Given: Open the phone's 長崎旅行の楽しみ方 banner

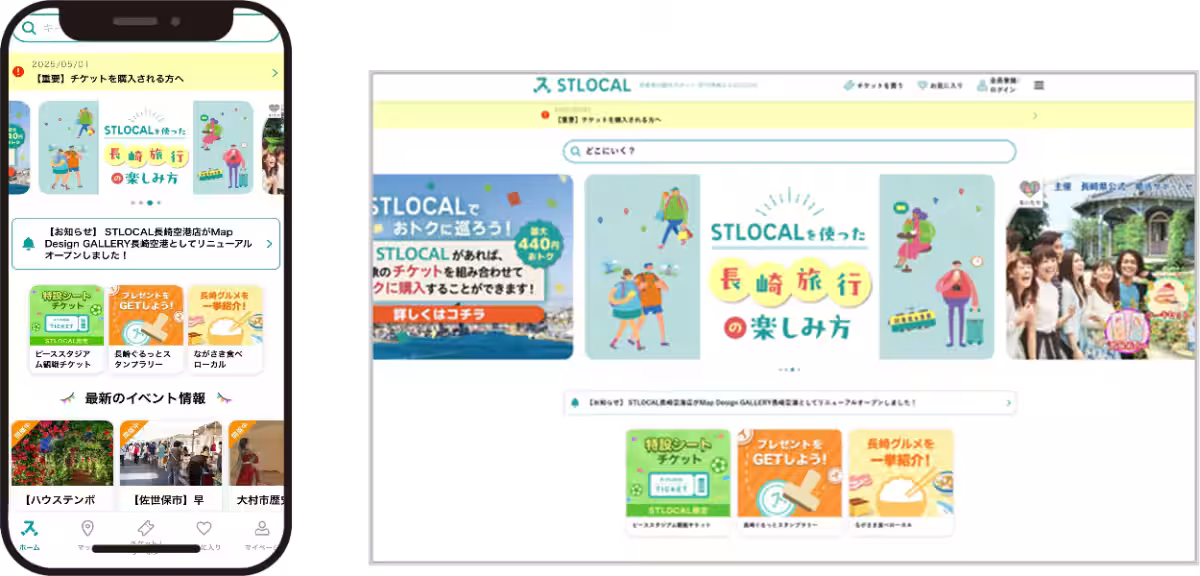Looking at the screenshot, I should tap(146, 147).
